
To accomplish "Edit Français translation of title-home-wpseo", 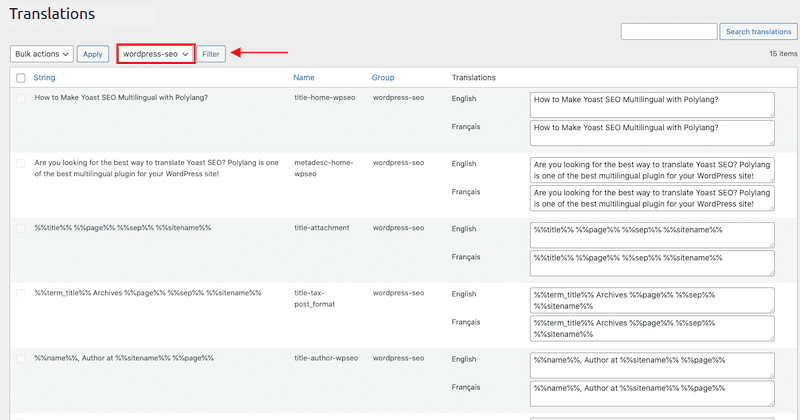I will 652,133.
